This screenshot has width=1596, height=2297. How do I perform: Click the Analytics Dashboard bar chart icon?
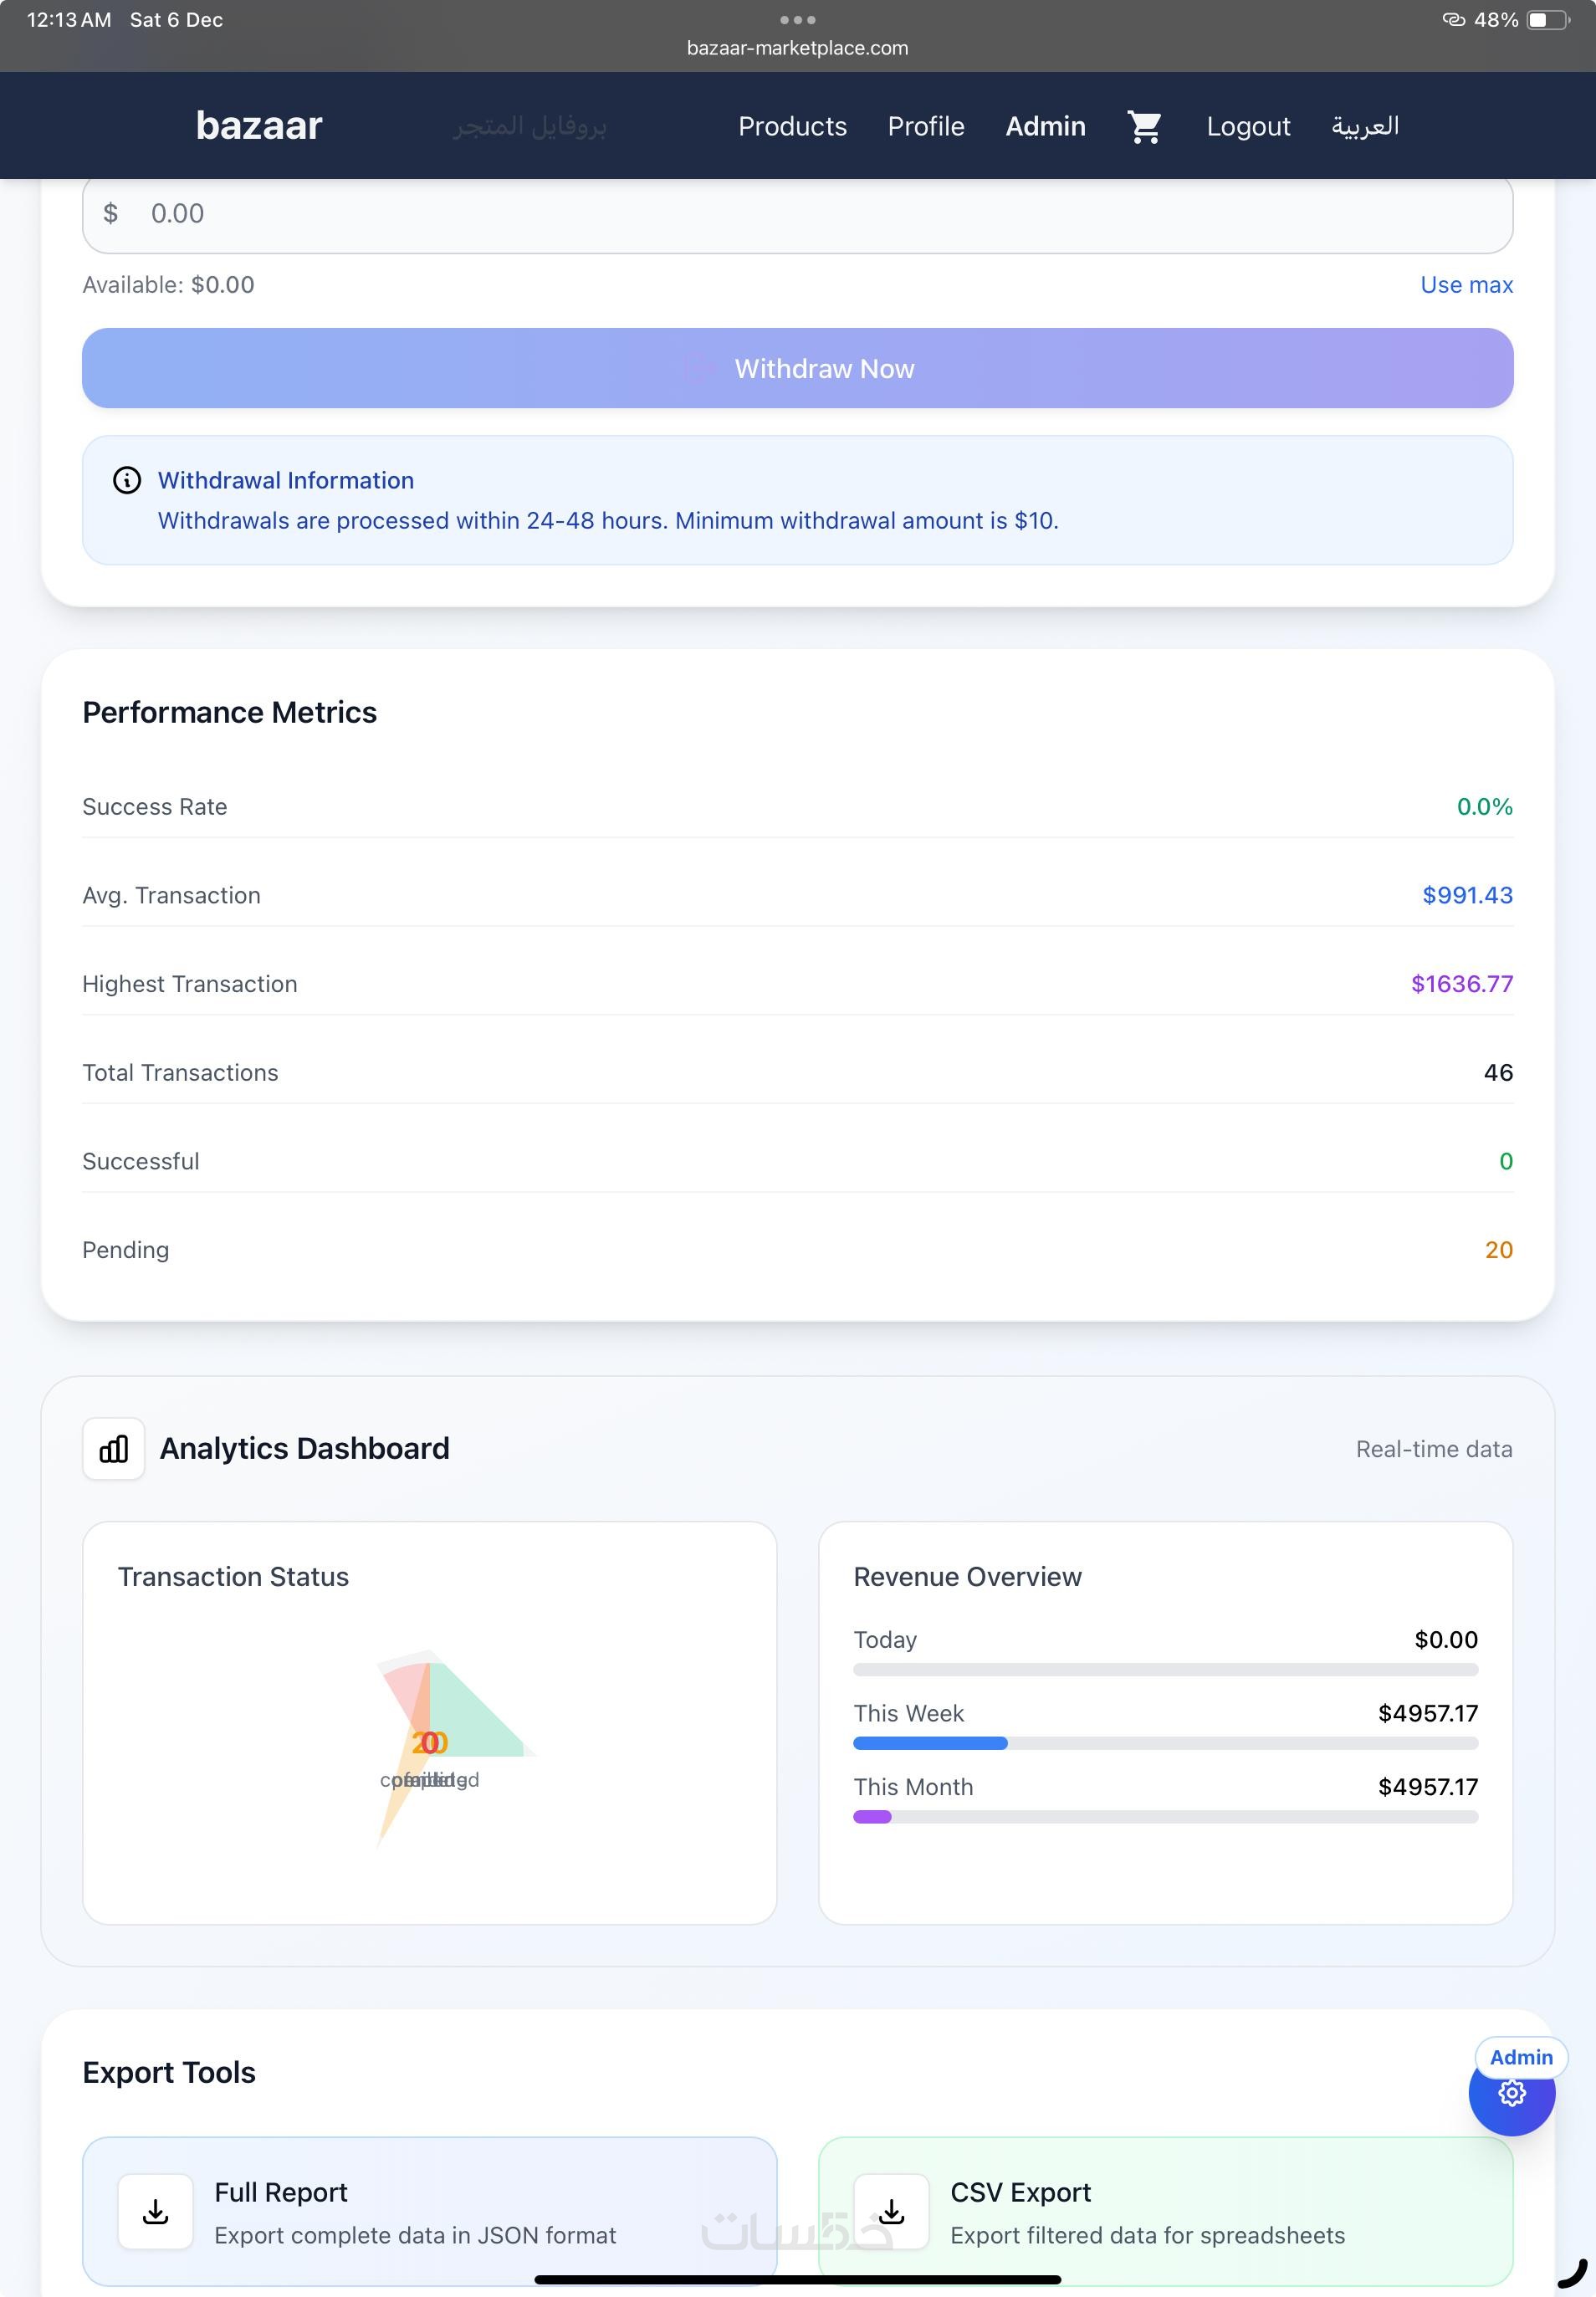pos(114,1448)
